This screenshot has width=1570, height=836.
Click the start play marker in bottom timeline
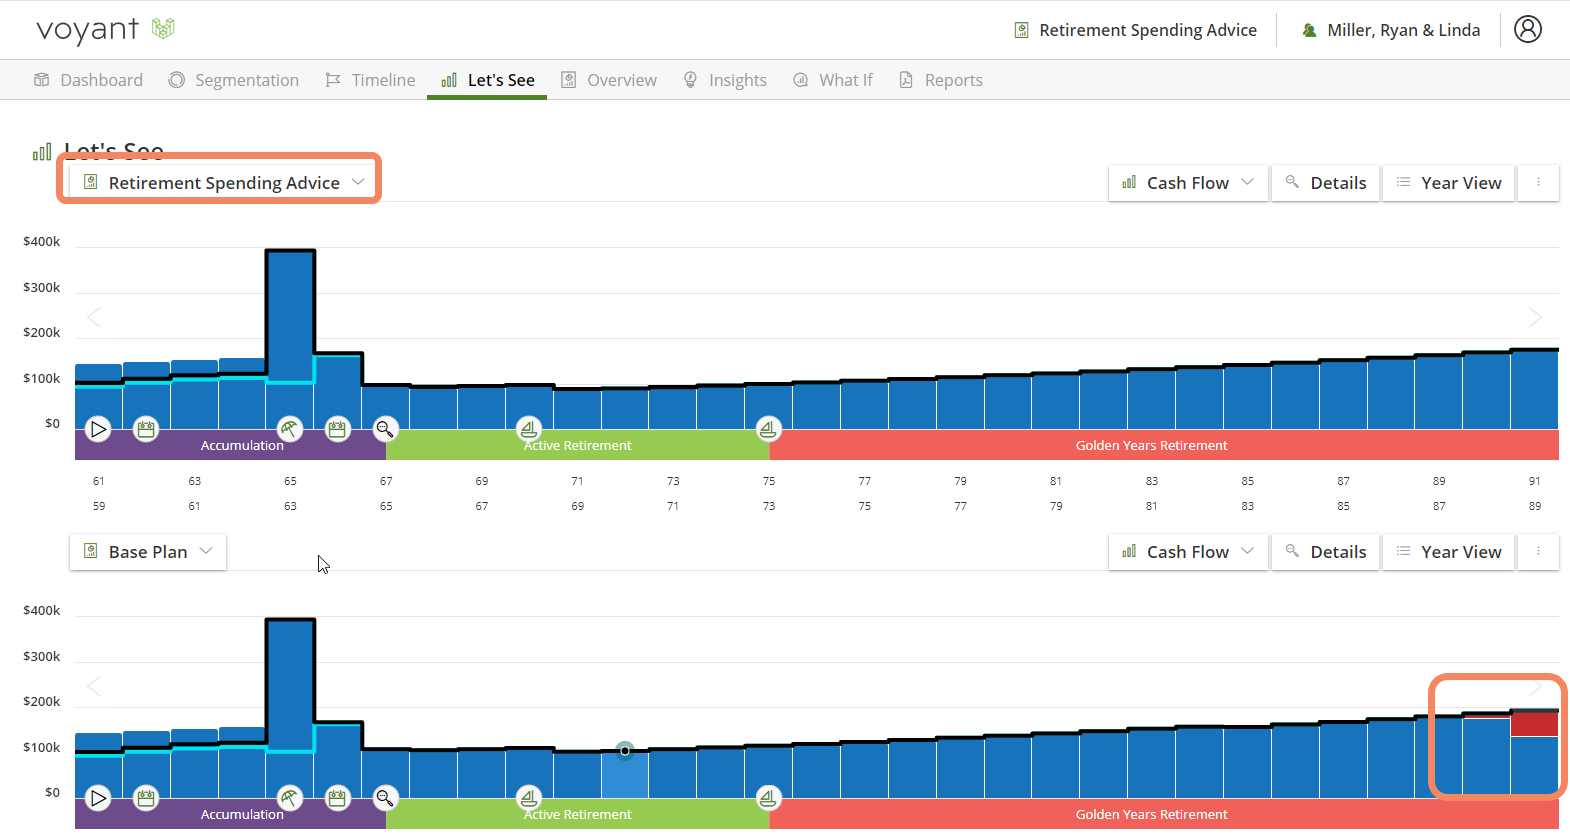98,798
